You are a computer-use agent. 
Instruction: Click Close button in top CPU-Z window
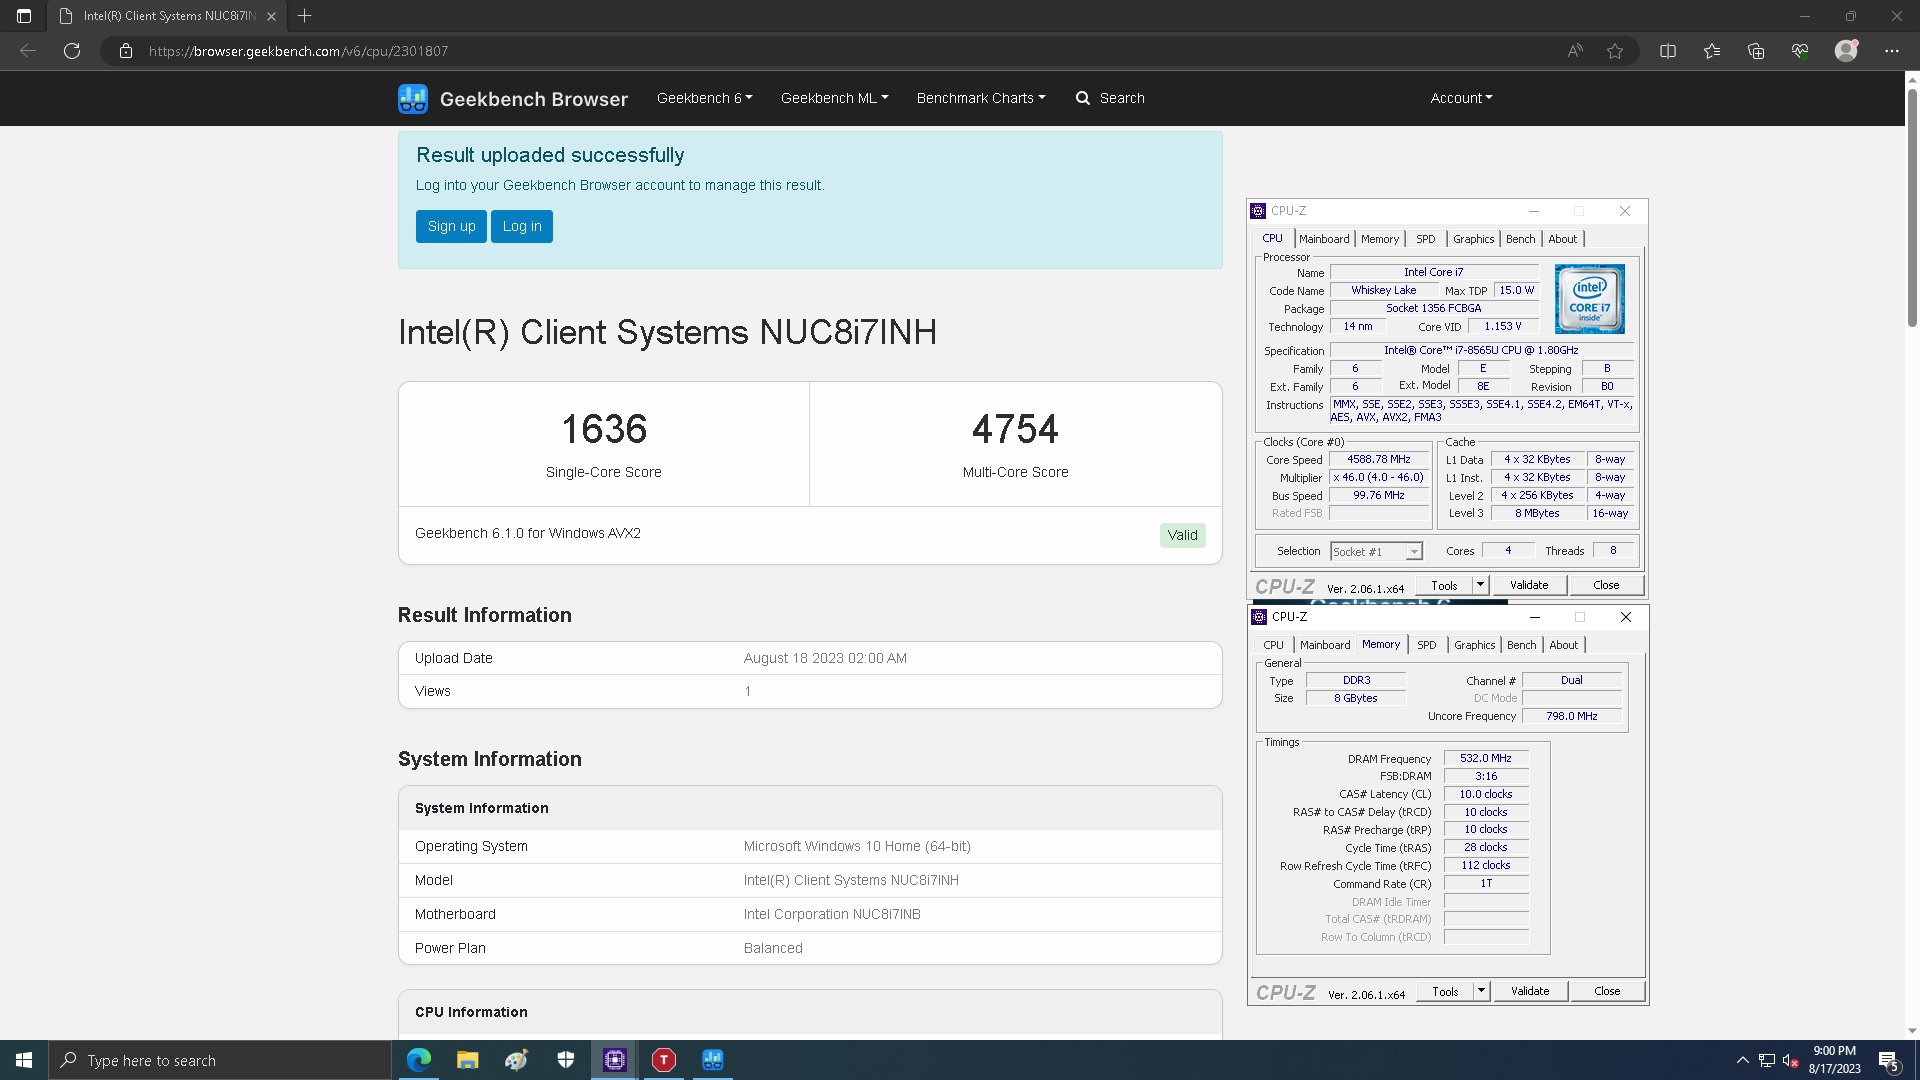click(1606, 585)
